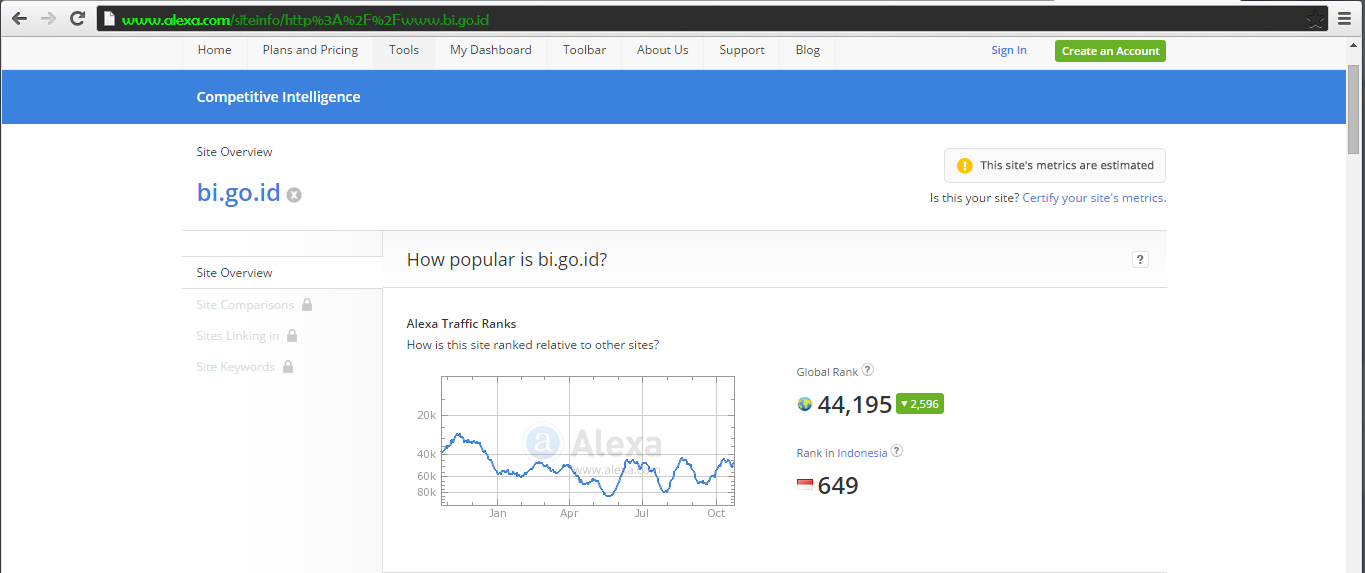Click the Competitive Intelligence heading

coord(278,97)
